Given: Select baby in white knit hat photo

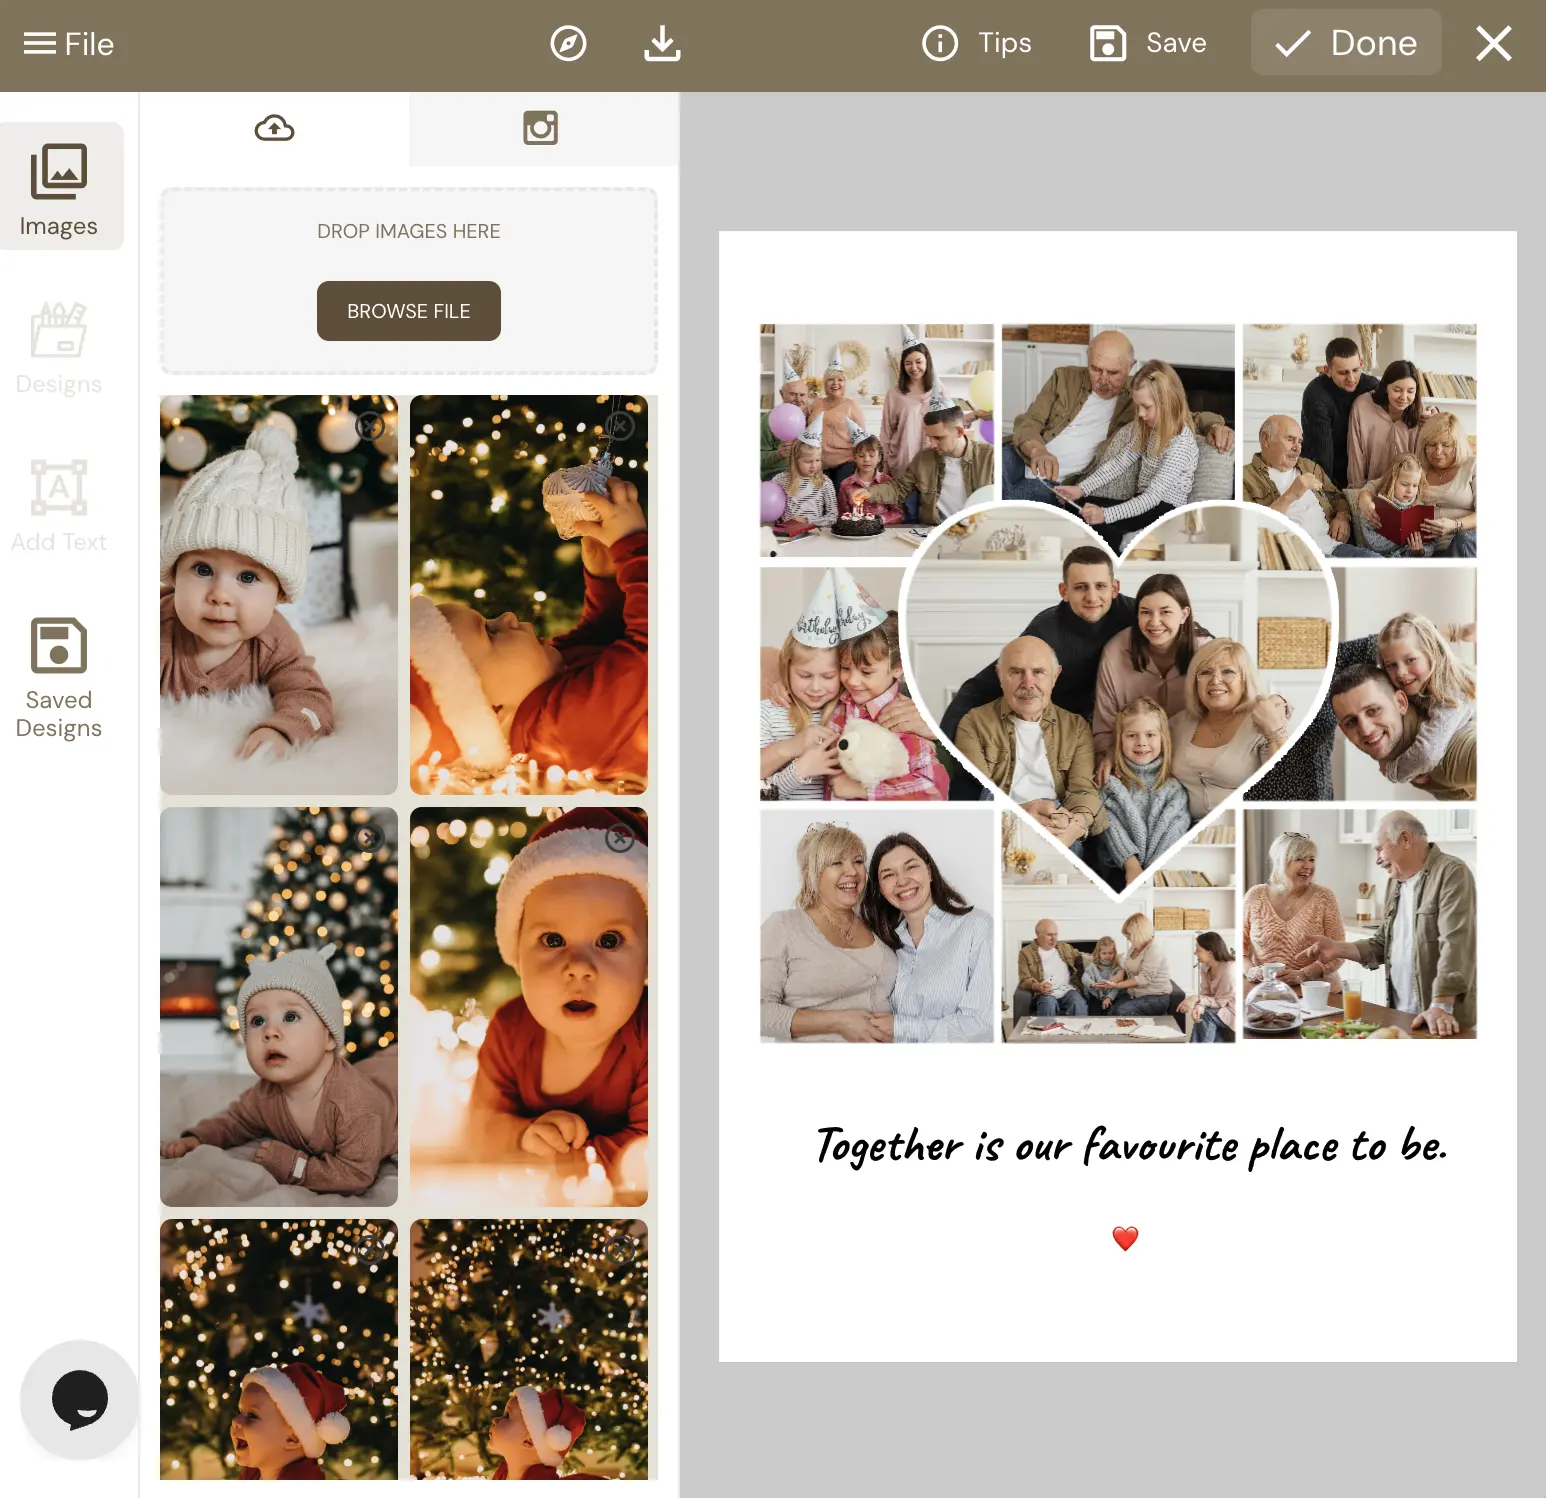Looking at the screenshot, I should coord(279,595).
